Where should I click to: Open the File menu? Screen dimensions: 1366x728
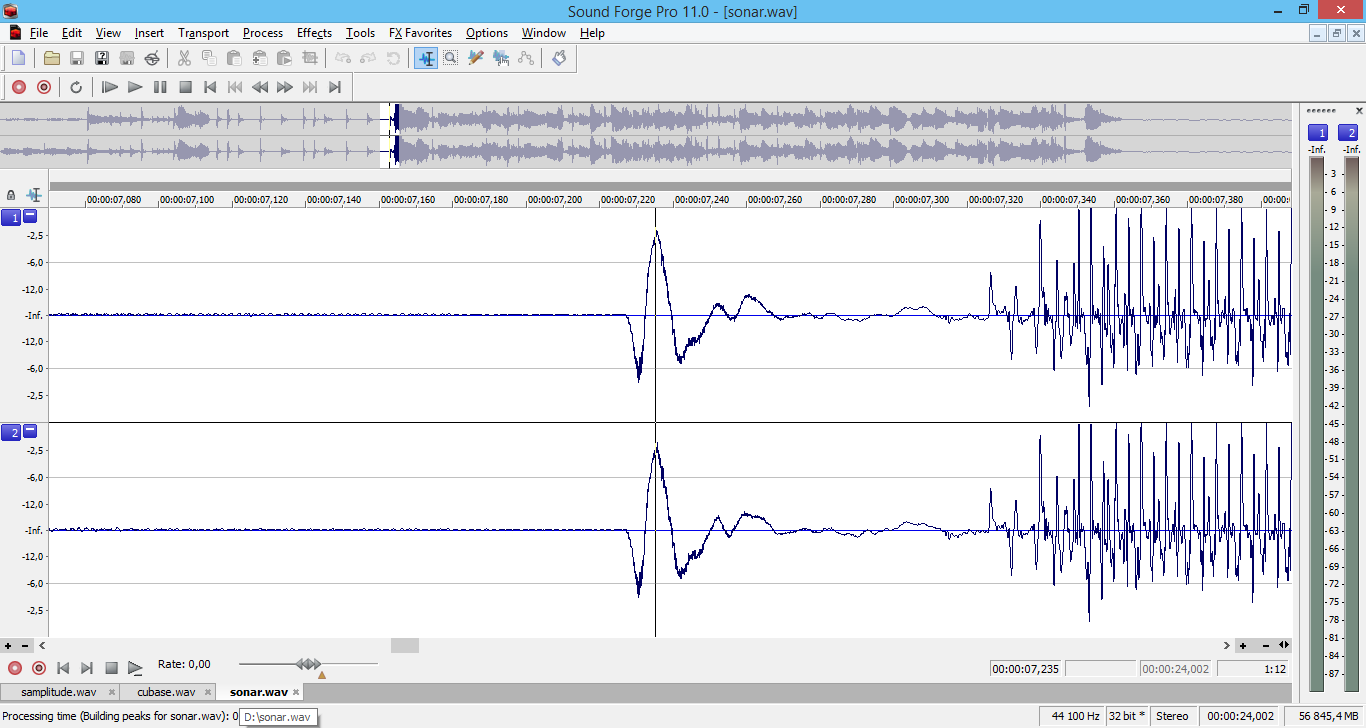39,33
